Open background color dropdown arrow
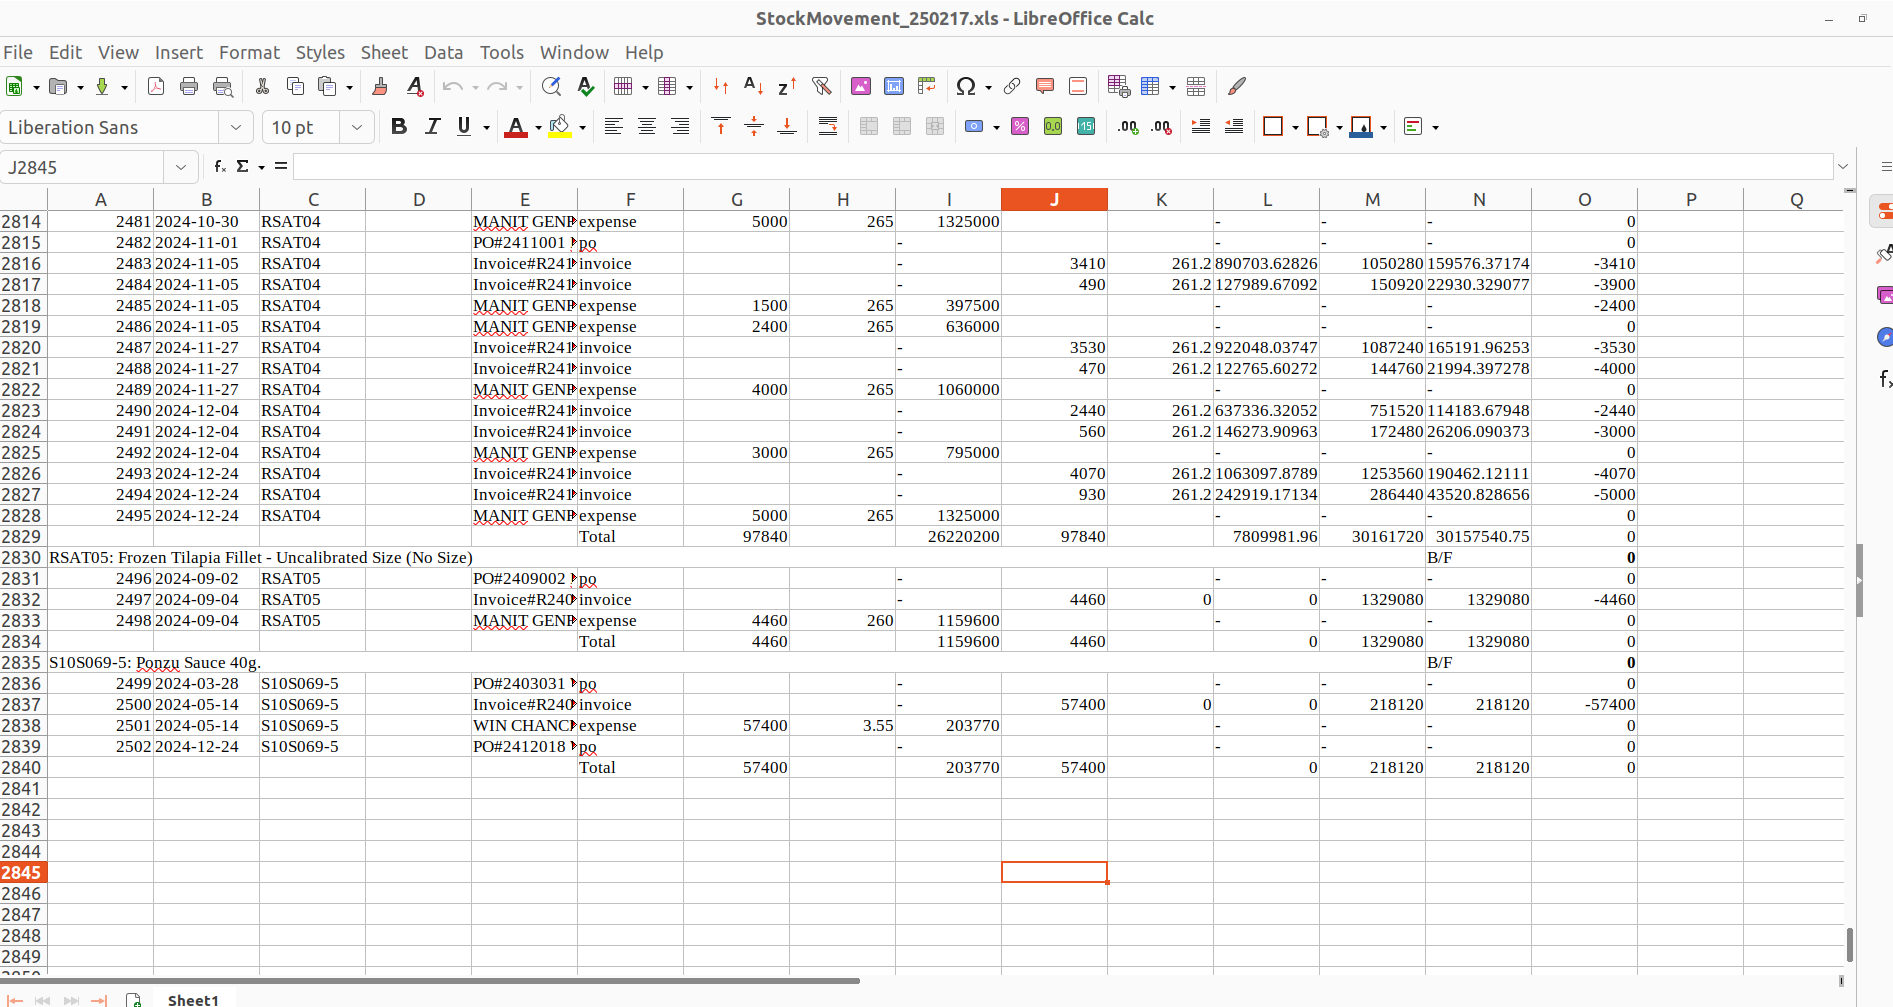Image resolution: width=1893 pixels, height=1007 pixels. pyautogui.click(x=582, y=128)
